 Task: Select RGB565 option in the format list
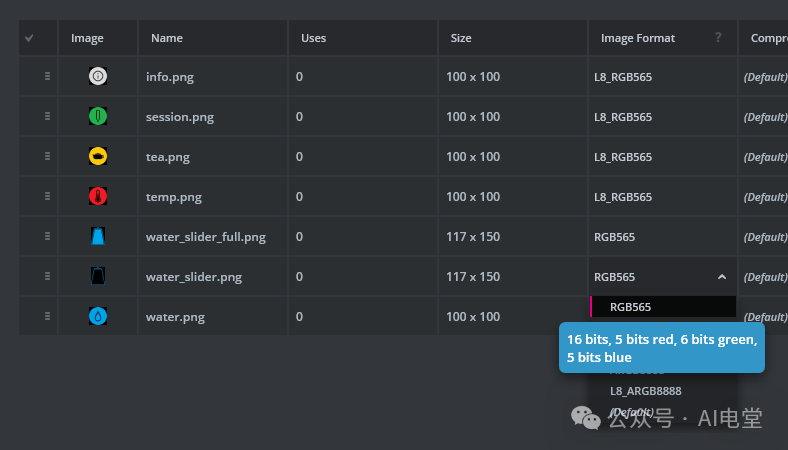point(631,307)
